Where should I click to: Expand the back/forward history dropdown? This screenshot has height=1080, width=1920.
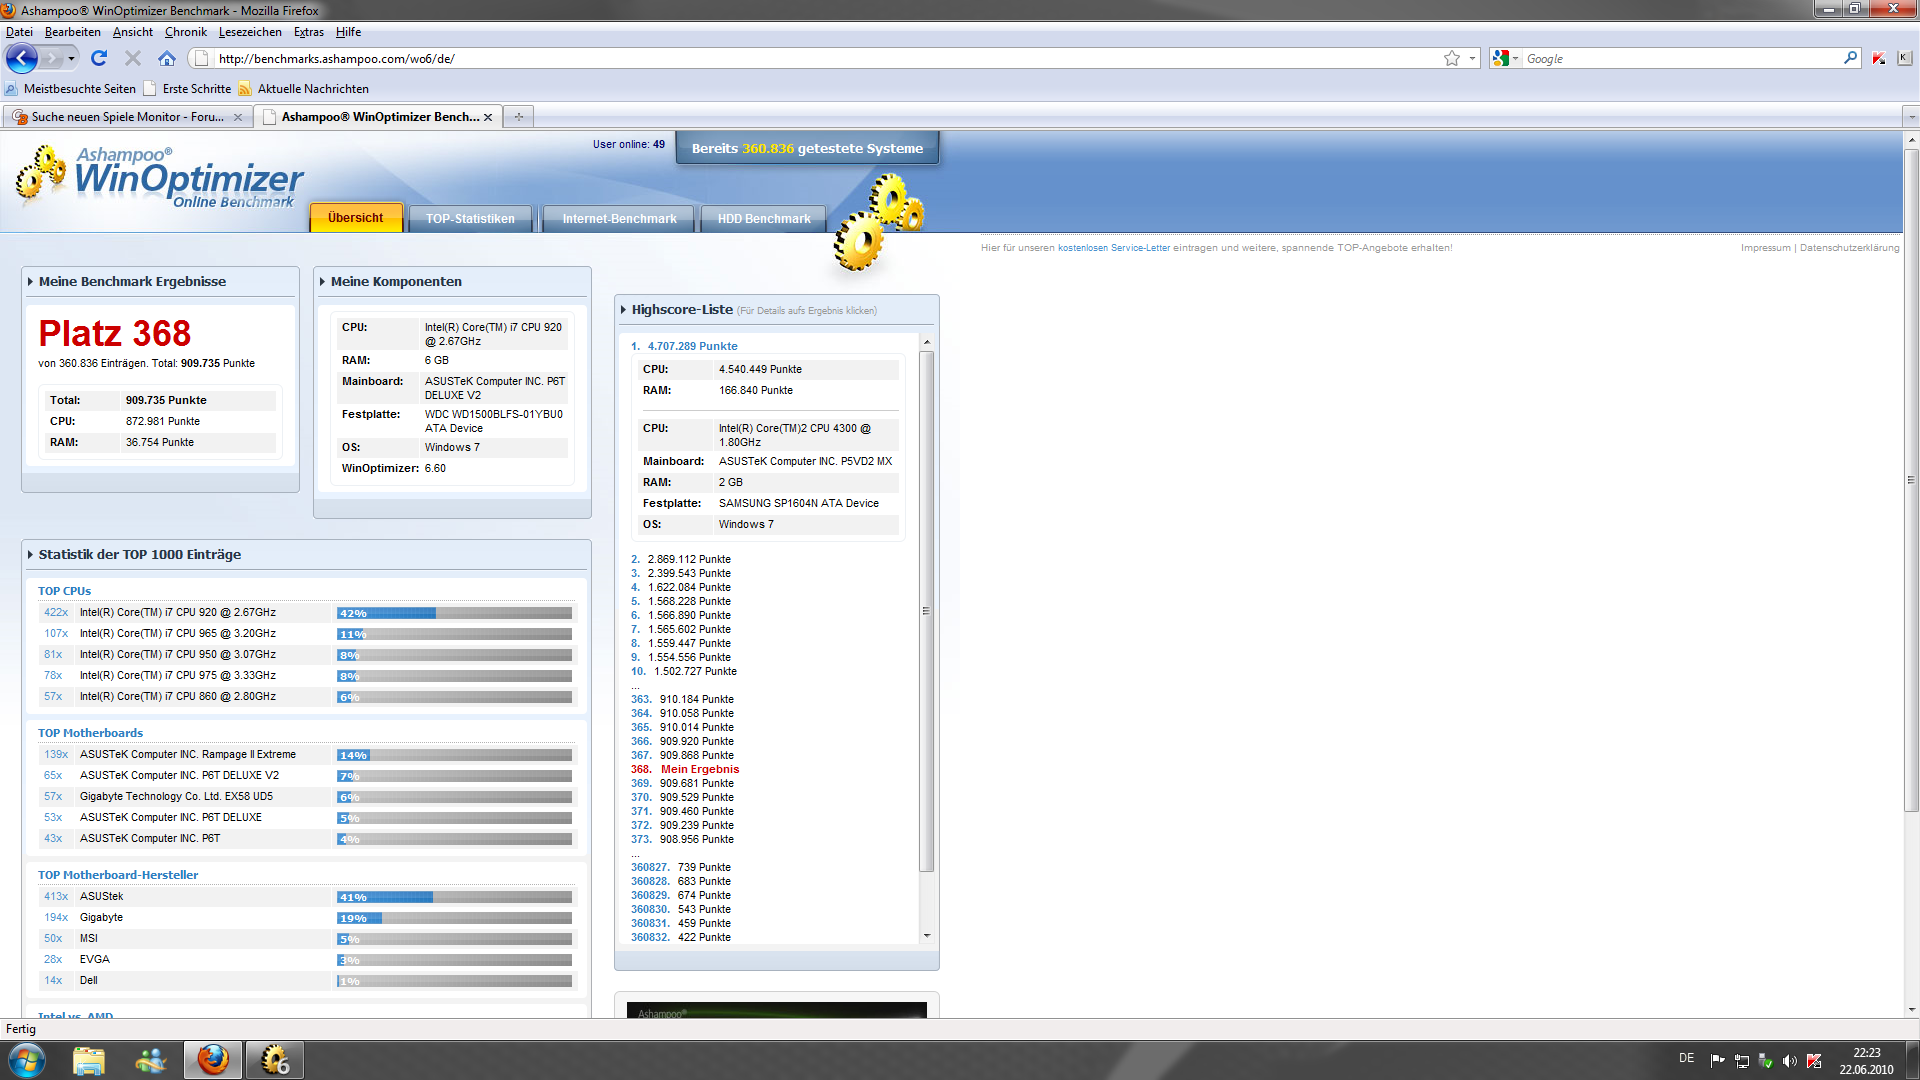tap(71, 58)
